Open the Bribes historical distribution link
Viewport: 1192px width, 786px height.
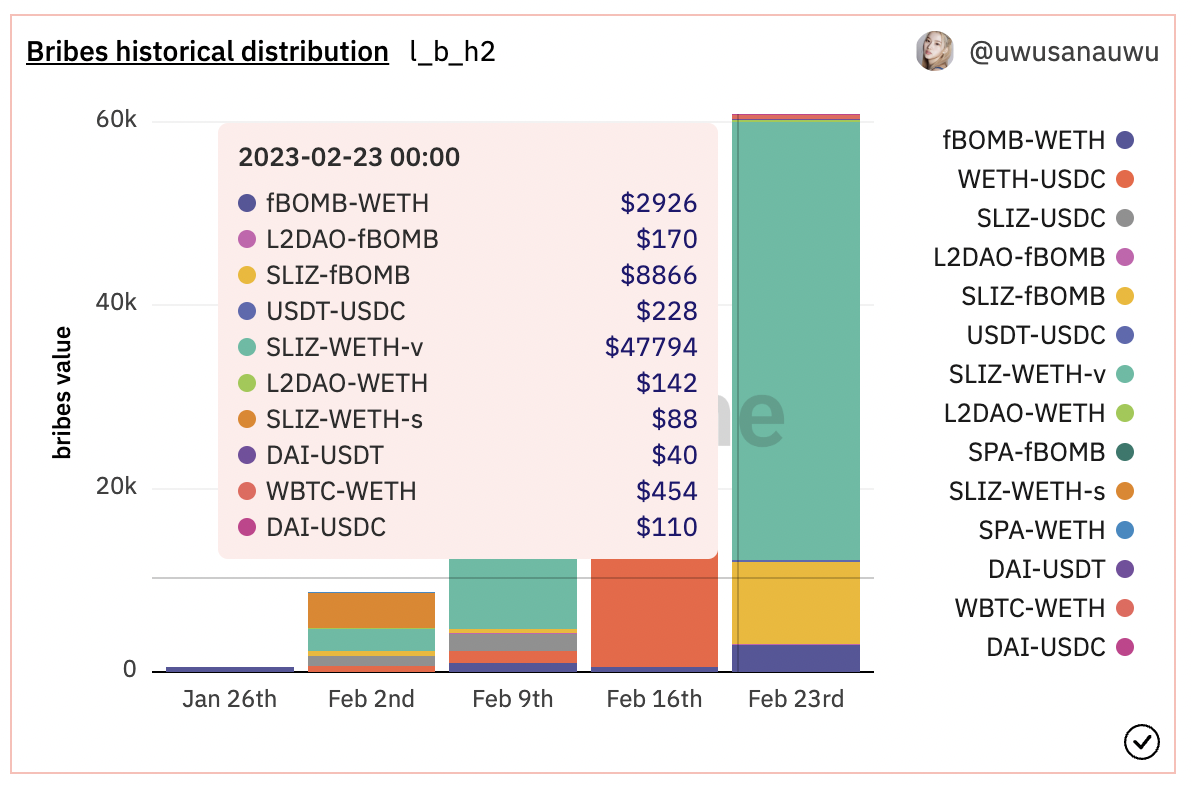pos(207,51)
